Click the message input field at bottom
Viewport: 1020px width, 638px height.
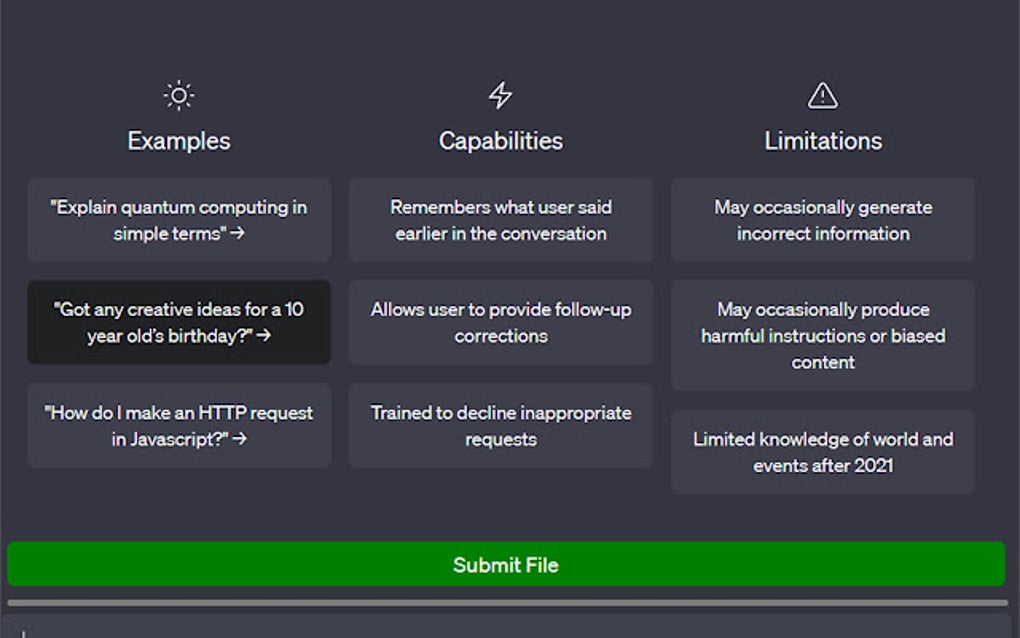(x=507, y=629)
